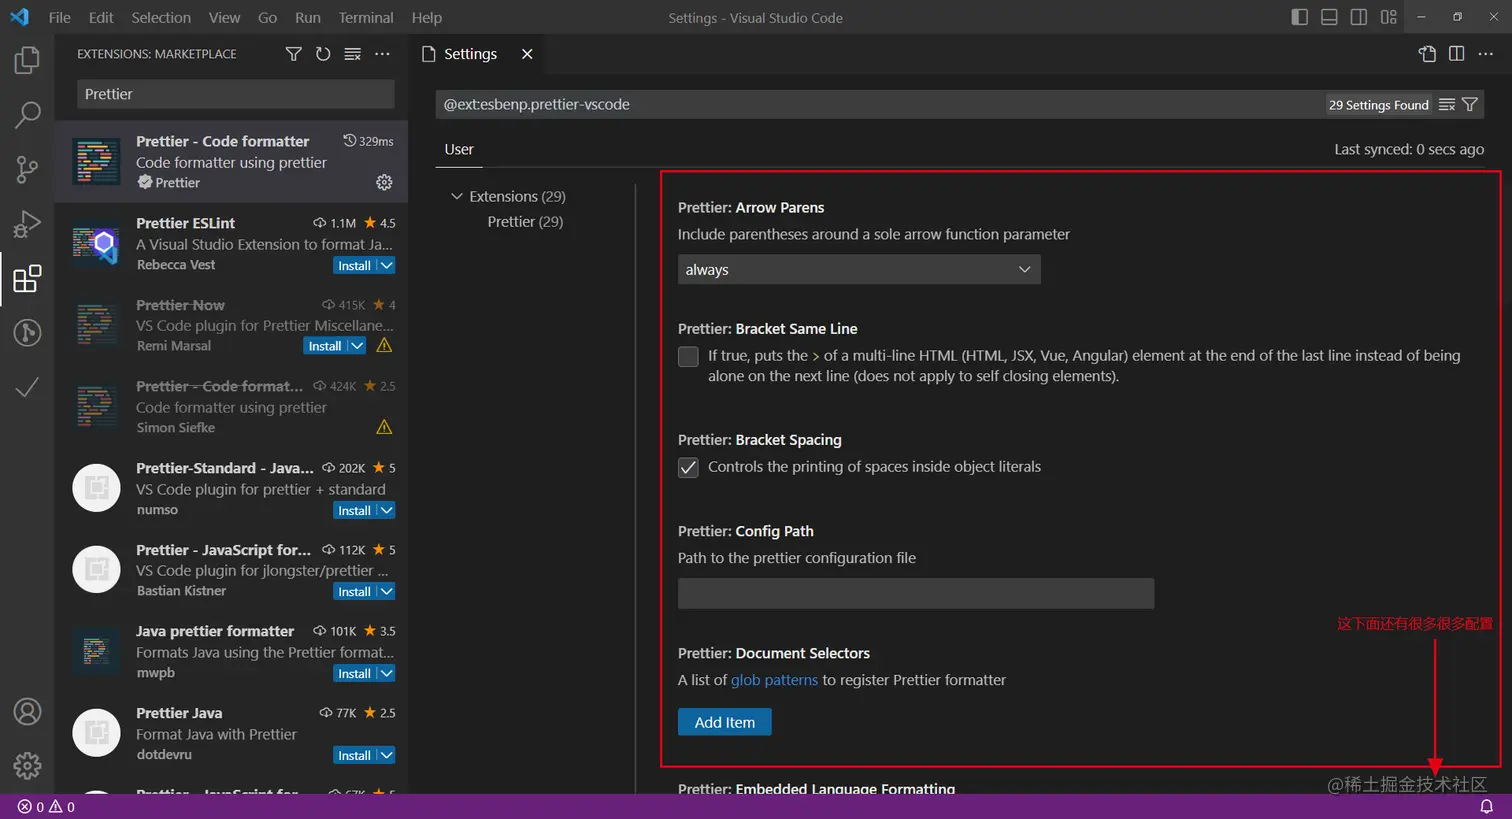This screenshot has width=1512, height=819.
Task: Open the Arrow Parens 'always' dropdown
Action: [x=859, y=269]
